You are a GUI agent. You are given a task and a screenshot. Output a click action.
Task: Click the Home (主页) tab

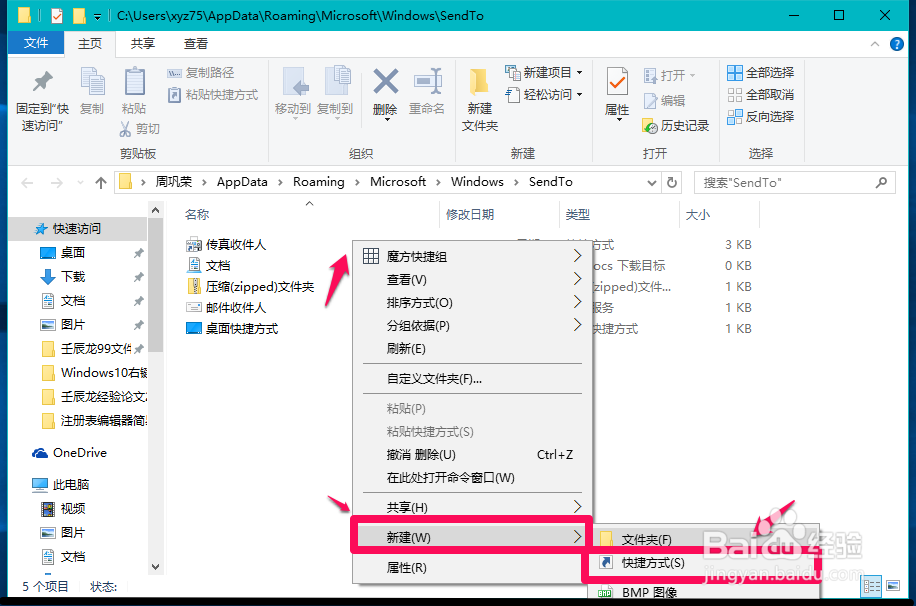[x=90, y=44]
